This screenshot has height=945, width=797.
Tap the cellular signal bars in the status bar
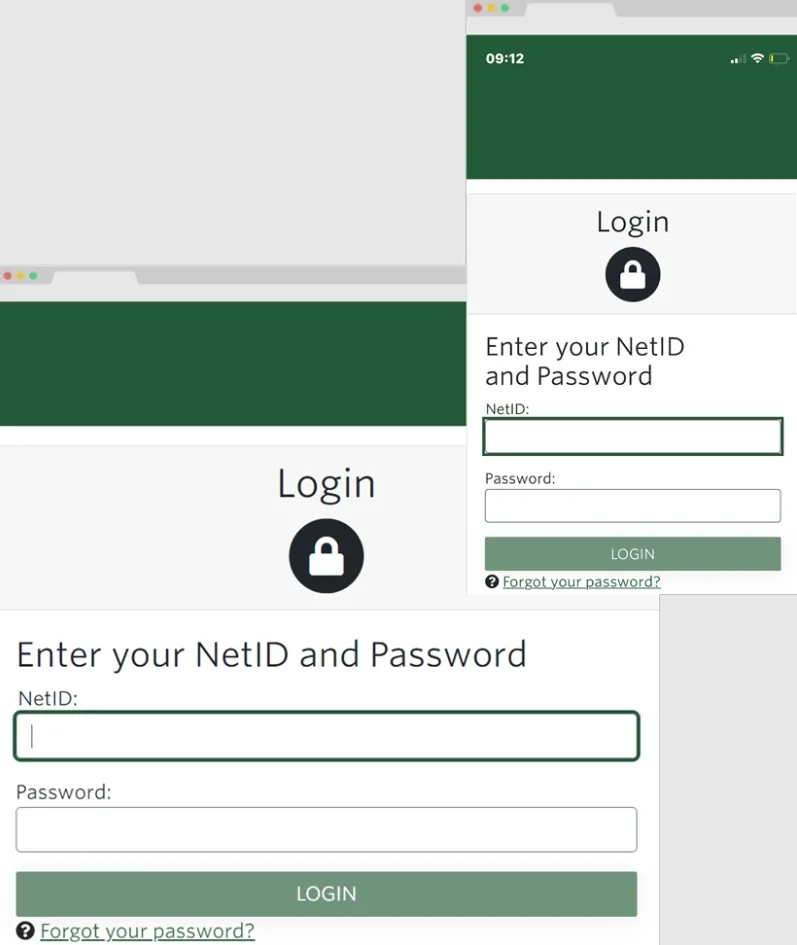tap(738, 60)
